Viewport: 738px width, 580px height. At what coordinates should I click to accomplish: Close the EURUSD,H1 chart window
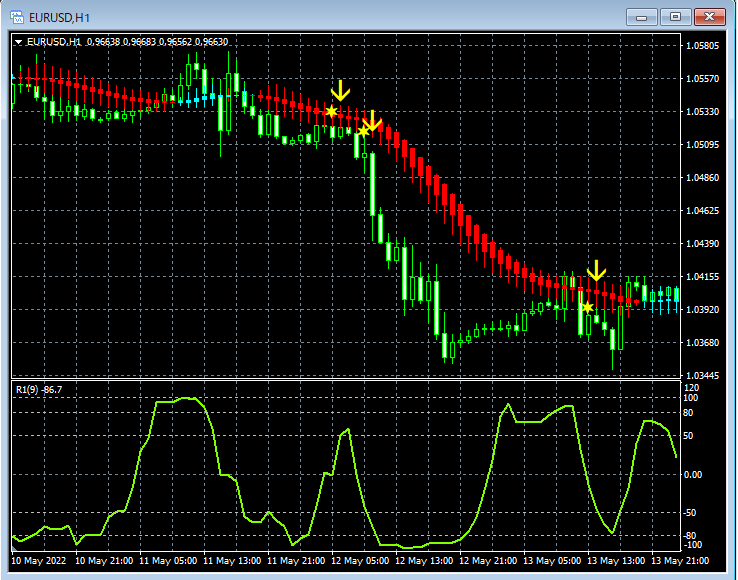(709, 17)
